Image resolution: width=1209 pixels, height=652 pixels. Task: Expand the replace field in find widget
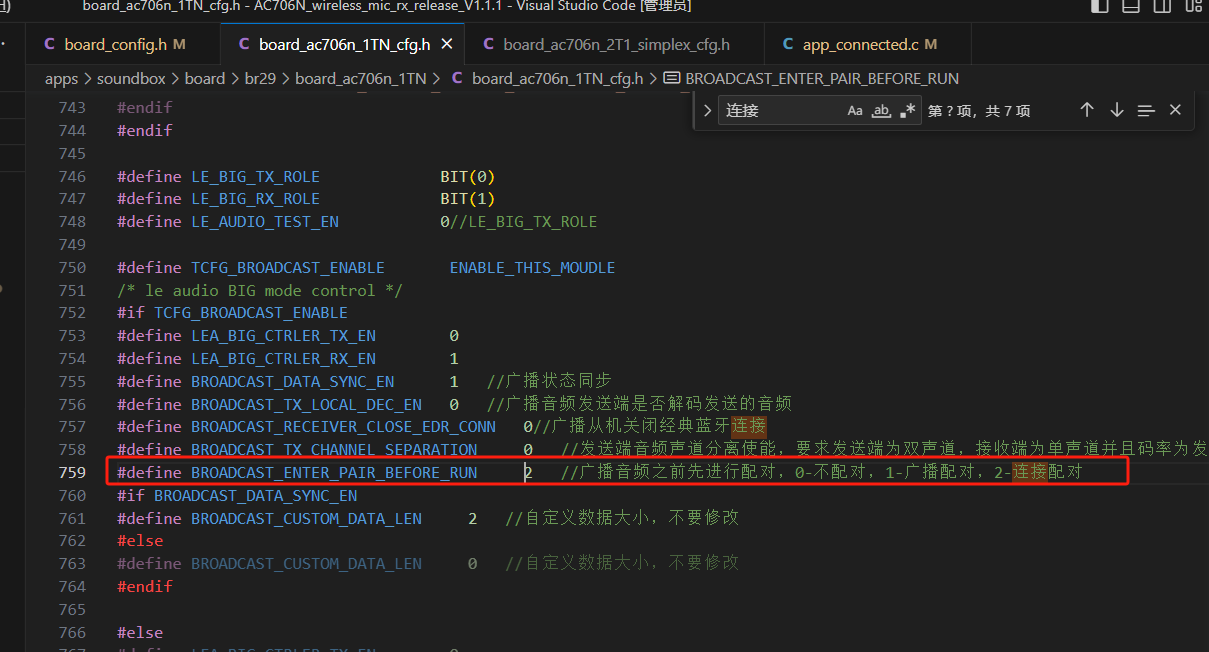coord(707,111)
